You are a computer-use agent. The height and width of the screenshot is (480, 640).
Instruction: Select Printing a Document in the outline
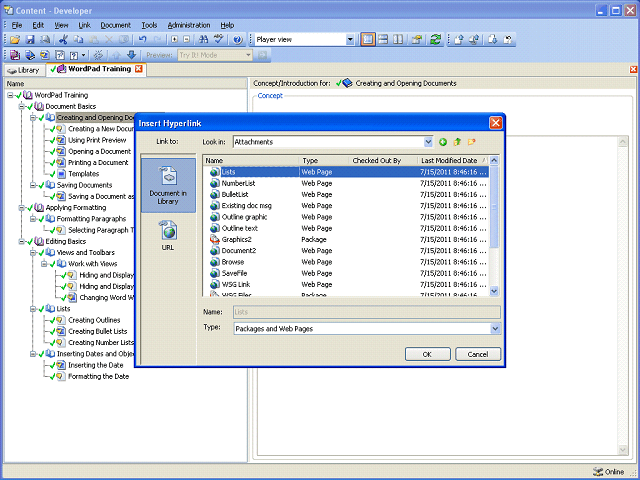(98, 162)
